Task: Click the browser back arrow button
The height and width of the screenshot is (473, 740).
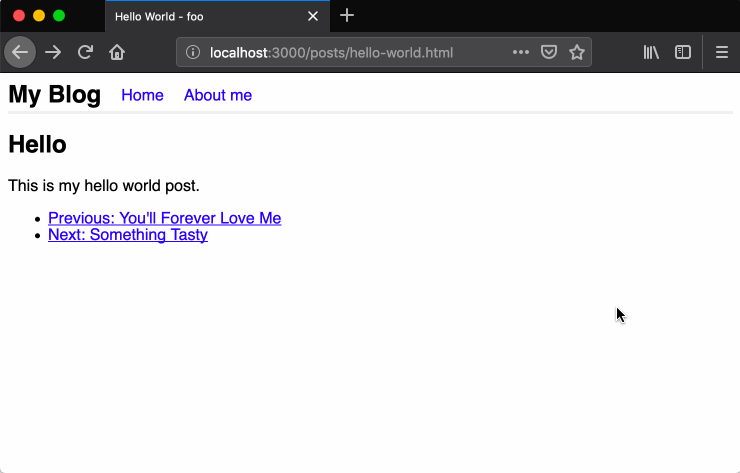Action: click(x=20, y=52)
